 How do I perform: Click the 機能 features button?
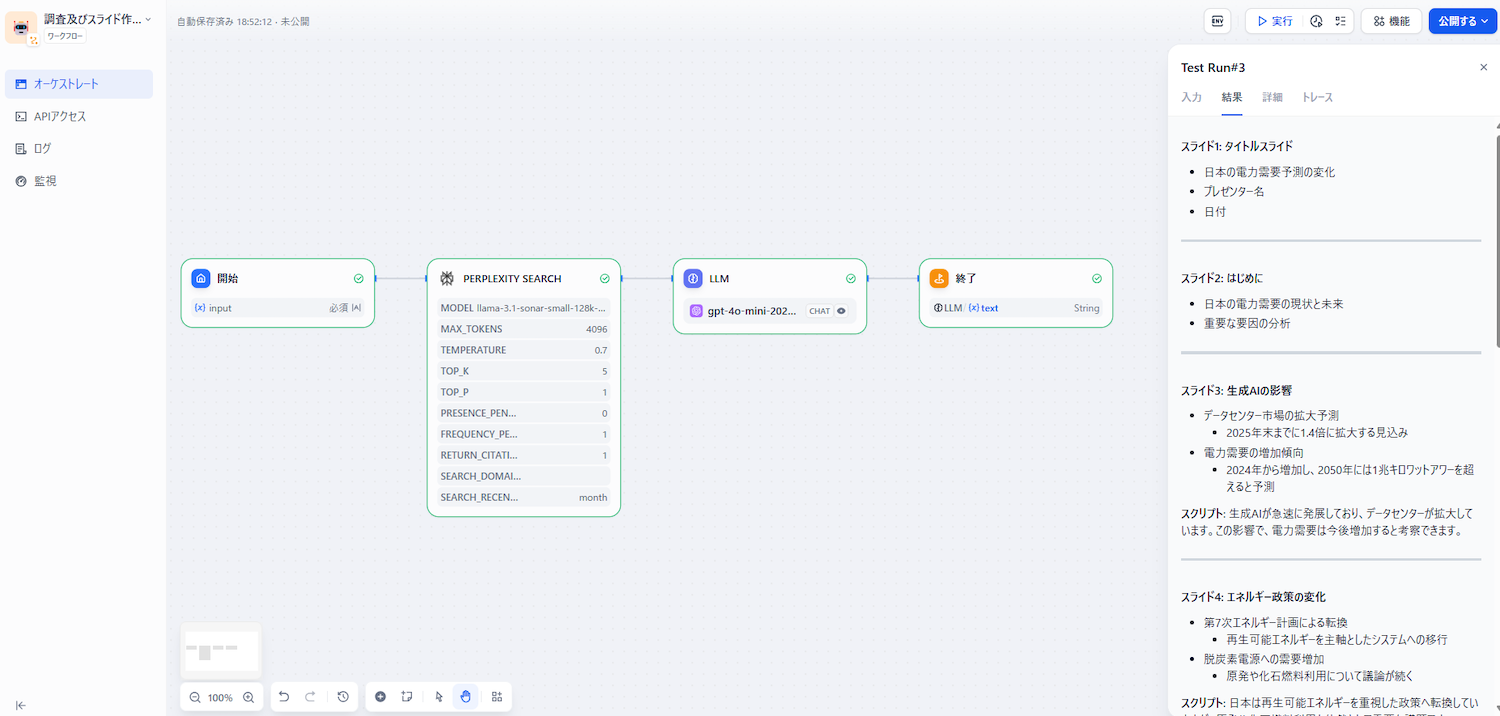pyautogui.click(x=1391, y=21)
